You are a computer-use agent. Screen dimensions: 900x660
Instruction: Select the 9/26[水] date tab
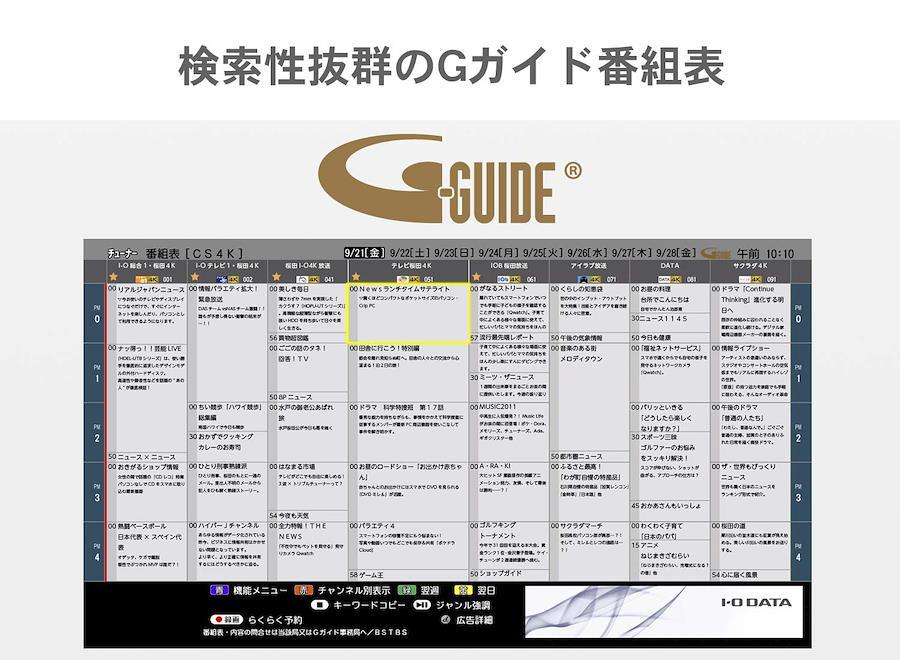[588, 253]
